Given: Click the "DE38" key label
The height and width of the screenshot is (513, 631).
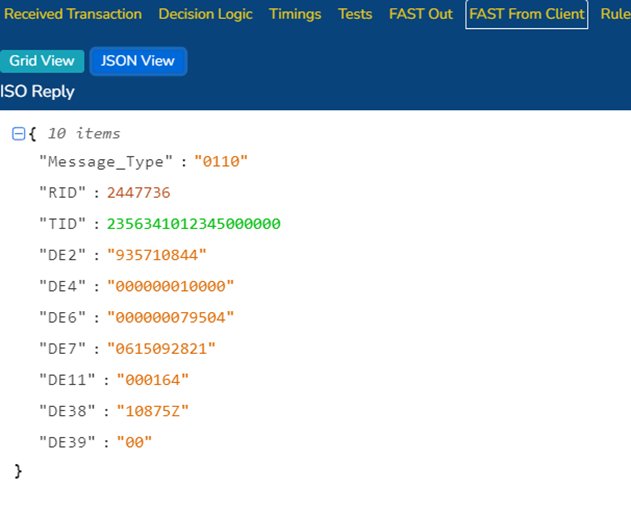Looking at the screenshot, I should coord(67,411).
